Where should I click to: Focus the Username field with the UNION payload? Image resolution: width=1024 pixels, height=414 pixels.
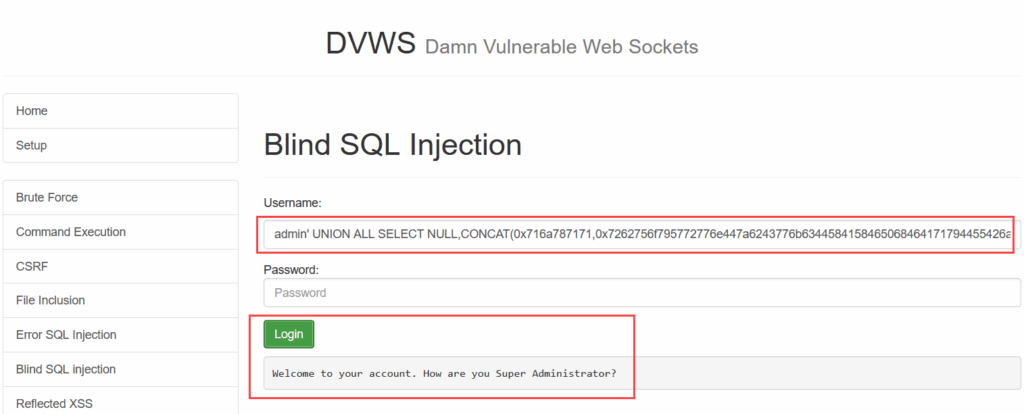tap(642, 234)
